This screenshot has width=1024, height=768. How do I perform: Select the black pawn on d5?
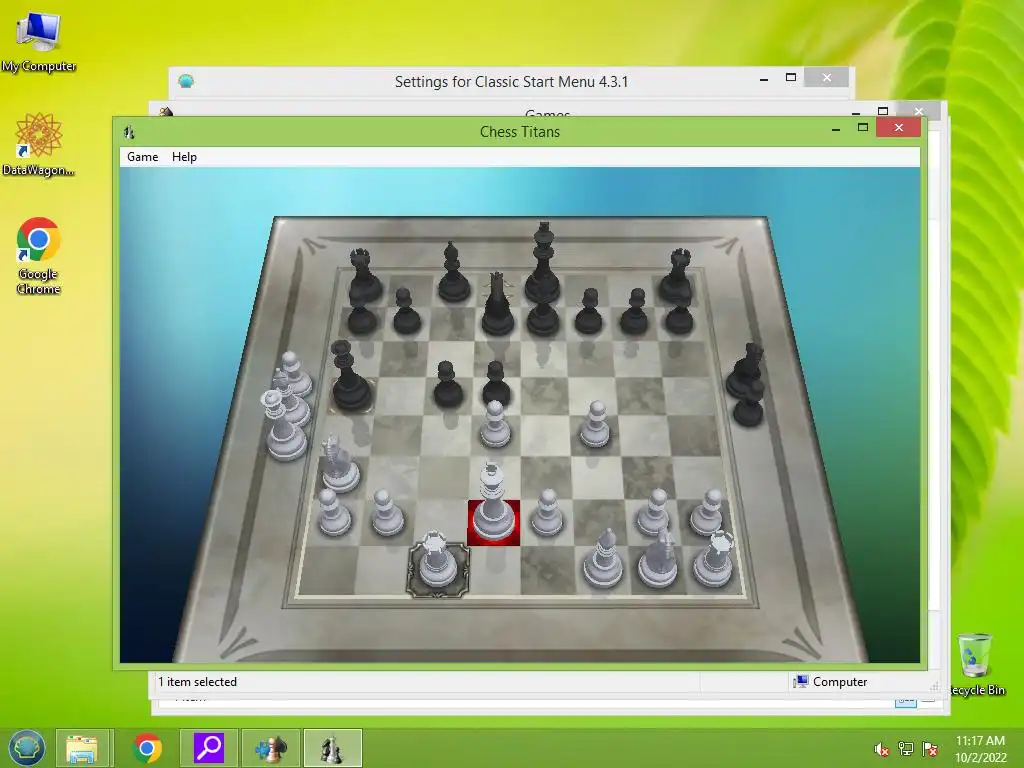[x=496, y=384]
